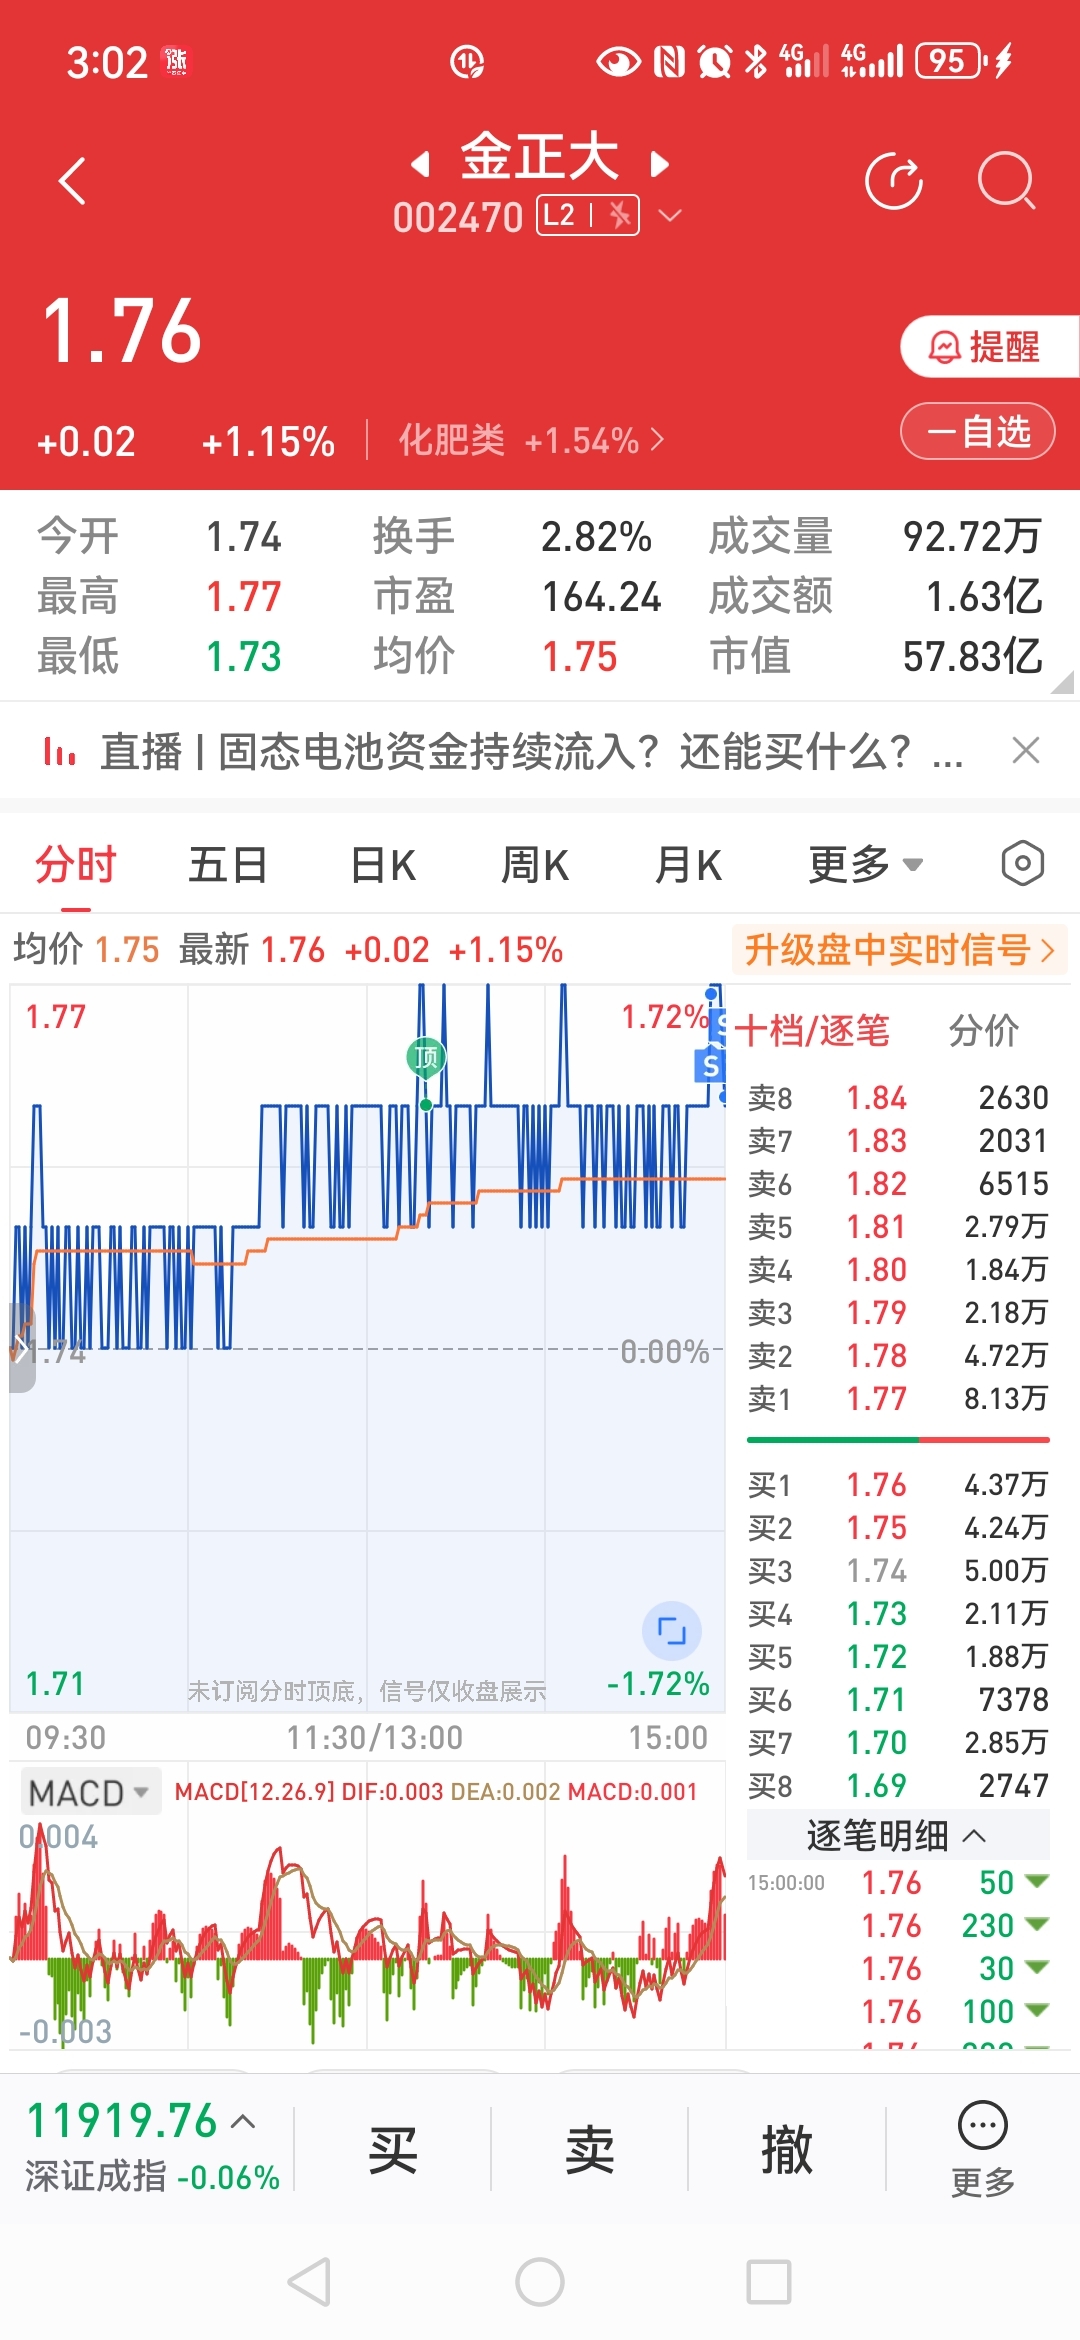Tap the tick trade with volume 230
The height and width of the screenshot is (2340, 1080).
pos(897,1925)
